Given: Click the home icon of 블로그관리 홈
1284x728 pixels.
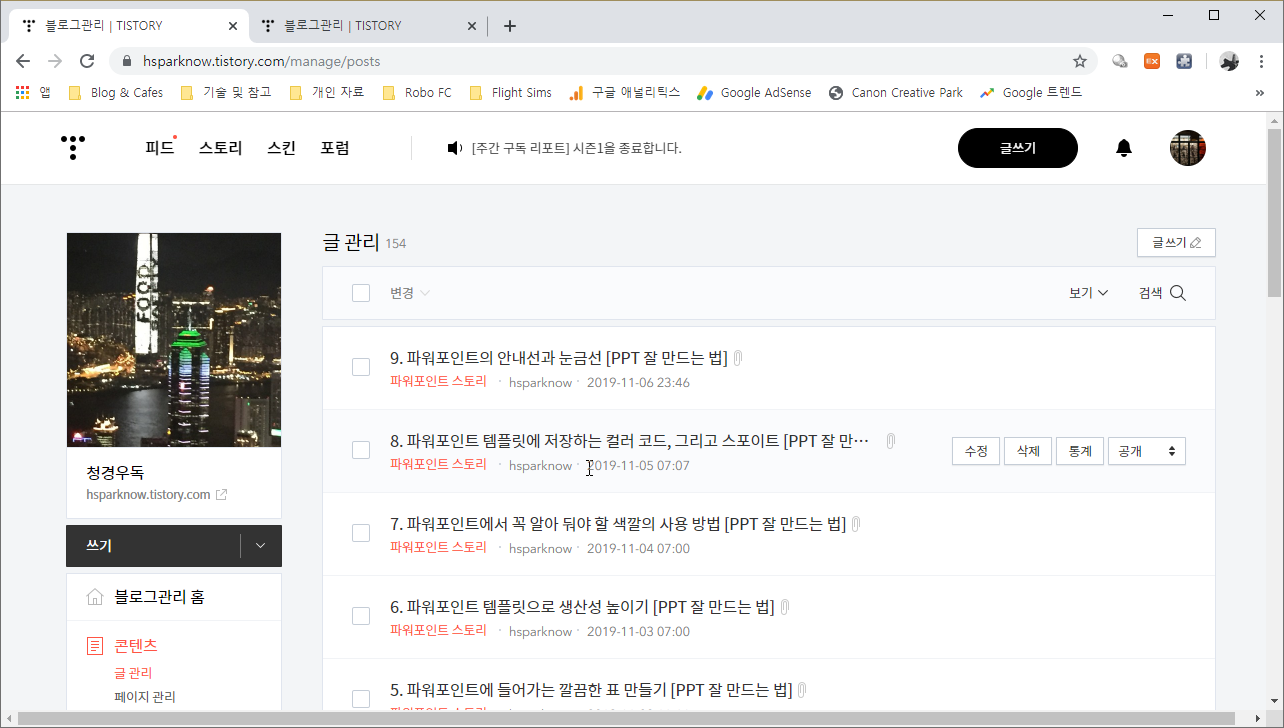Looking at the screenshot, I should [95, 597].
